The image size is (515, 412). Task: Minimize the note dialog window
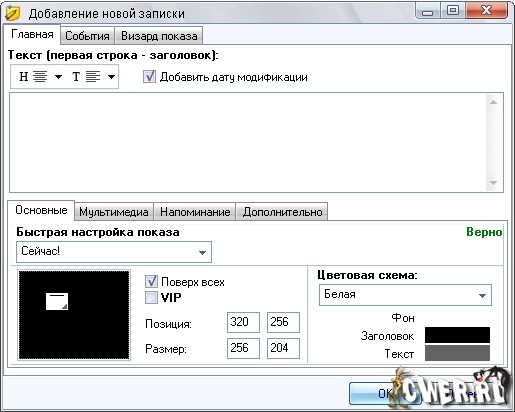point(428,11)
